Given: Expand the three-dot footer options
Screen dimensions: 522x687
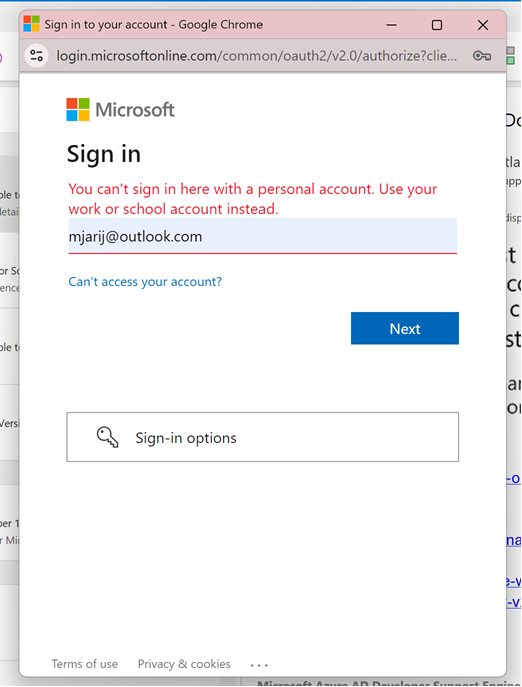Looking at the screenshot, I should 259,665.
